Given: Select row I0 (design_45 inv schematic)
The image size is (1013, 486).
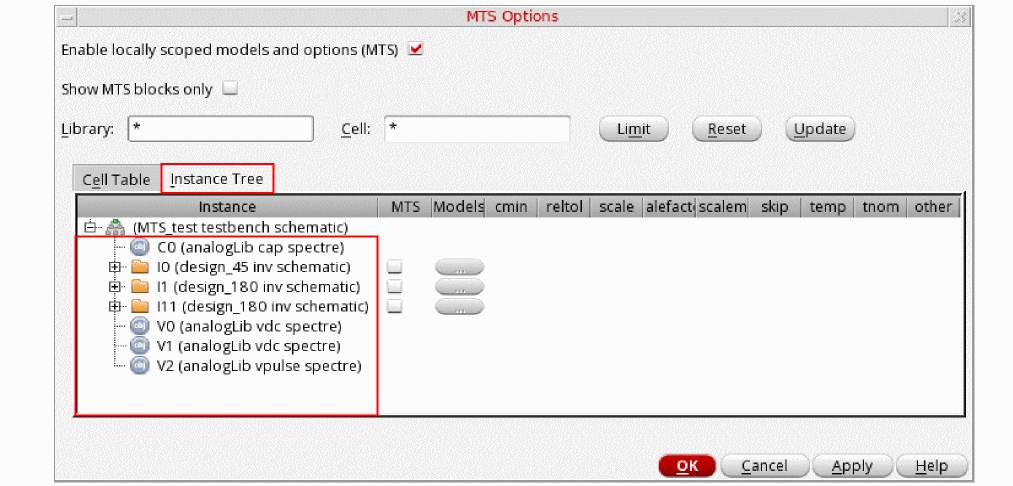Looking at the screenshot, I should (x=254, y=267).
